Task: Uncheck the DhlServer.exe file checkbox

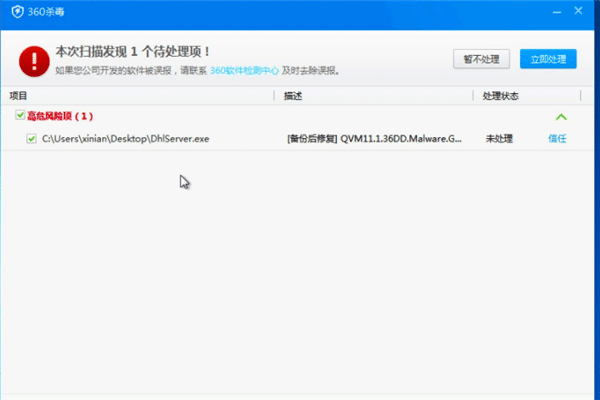Action: click(33, 138)
